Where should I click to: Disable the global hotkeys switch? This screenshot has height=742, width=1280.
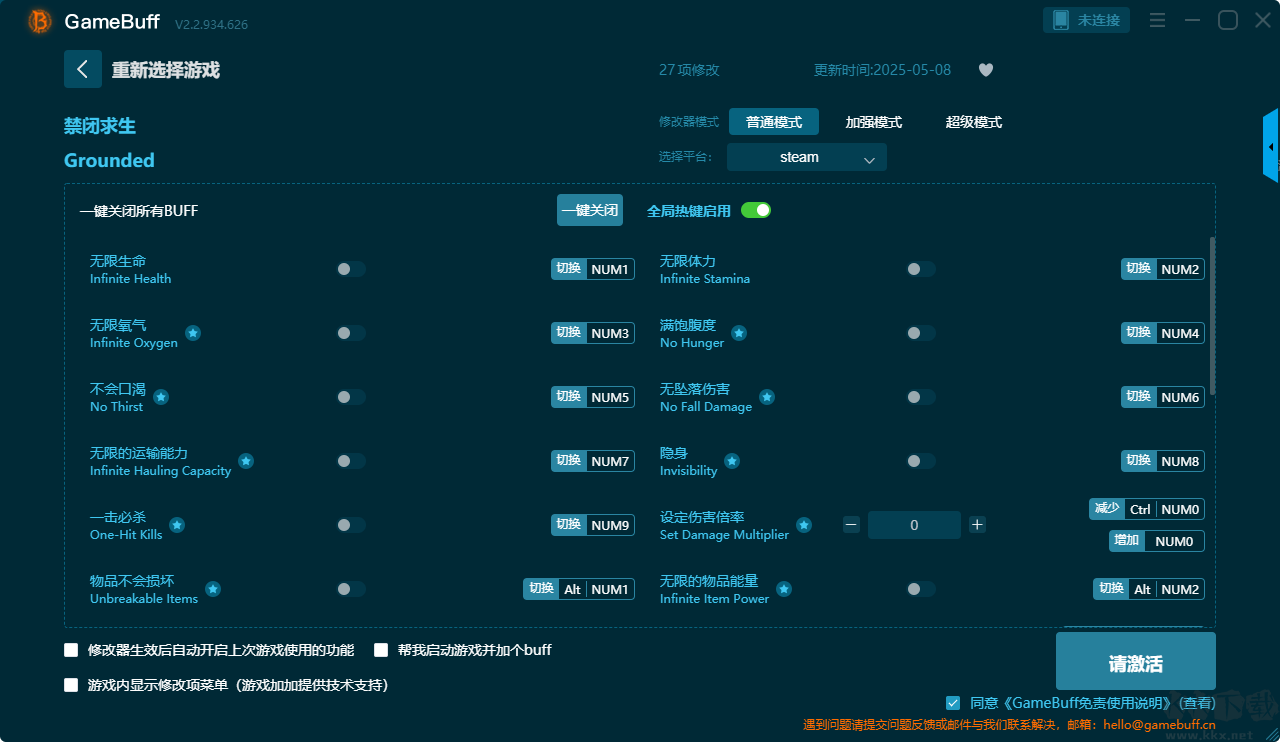click(x=756, y=210)
